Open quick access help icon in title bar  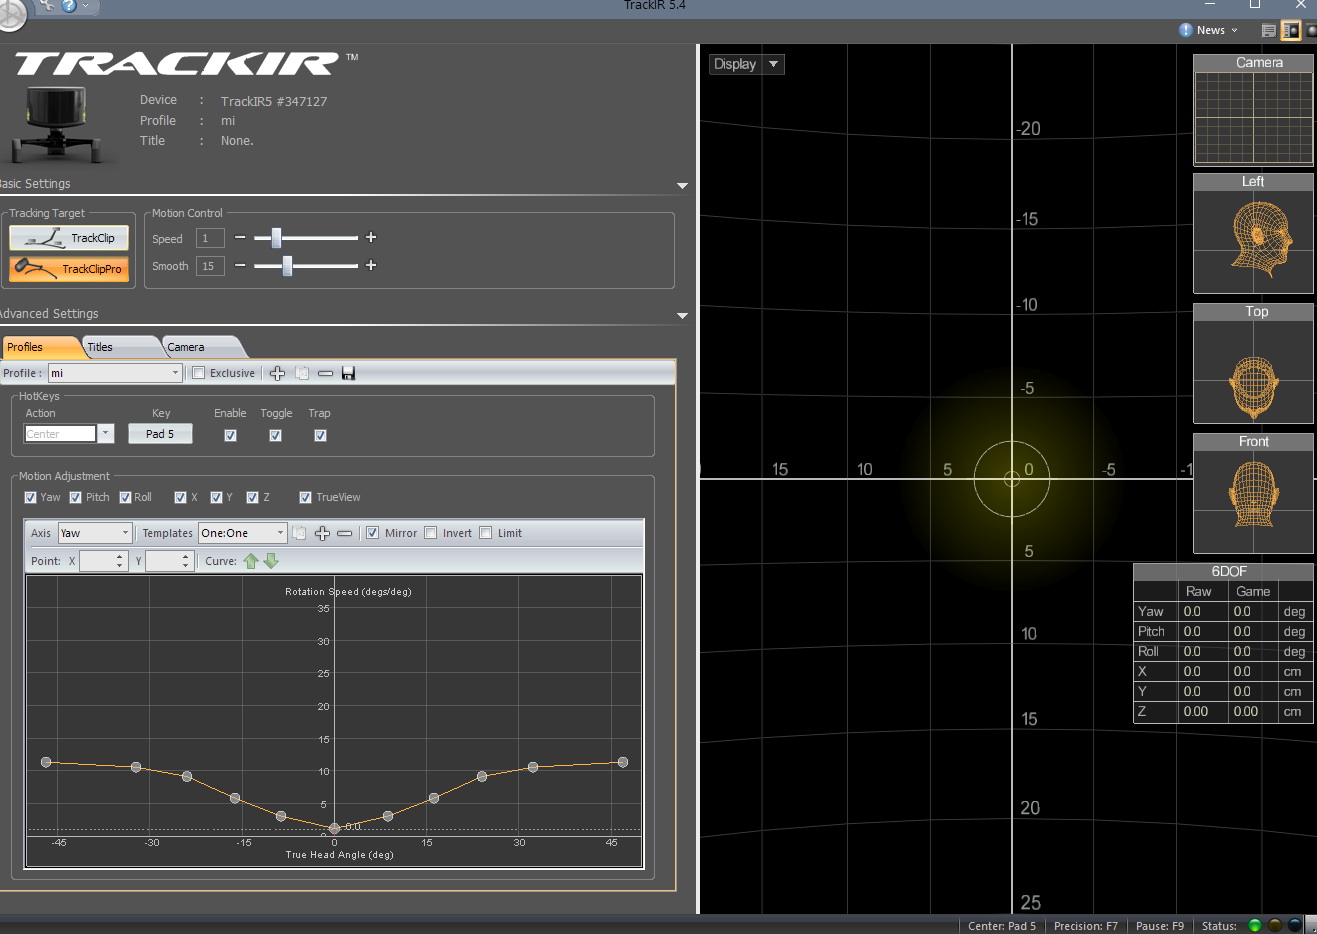point(69,5)
